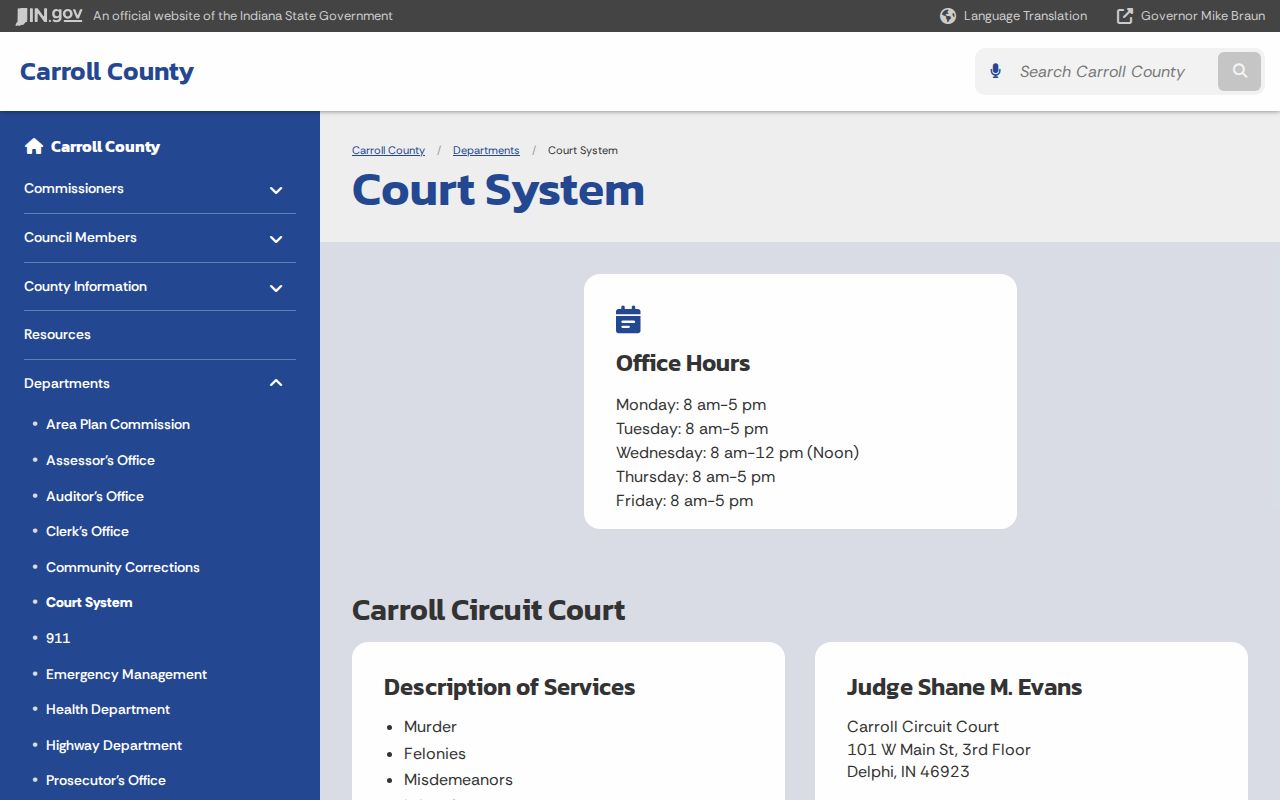The width and height of the screenshot is (1280, 800).
Task: Go to Area Plan Commission page
Action: (x=118, y=424)
